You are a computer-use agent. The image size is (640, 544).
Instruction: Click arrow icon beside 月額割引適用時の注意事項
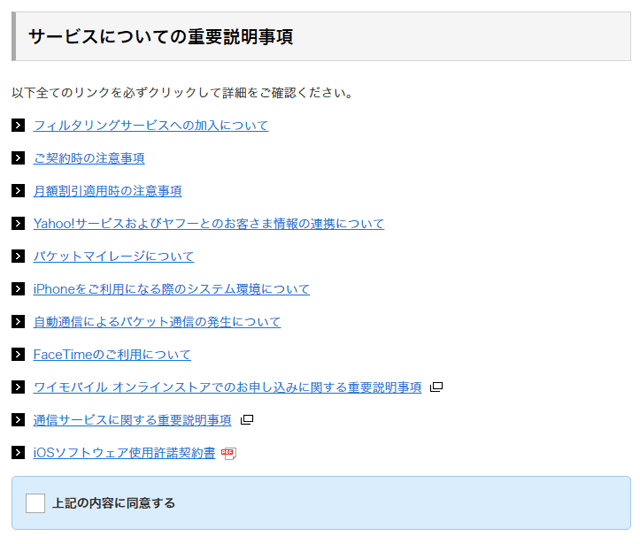click(x=18, y=191)
